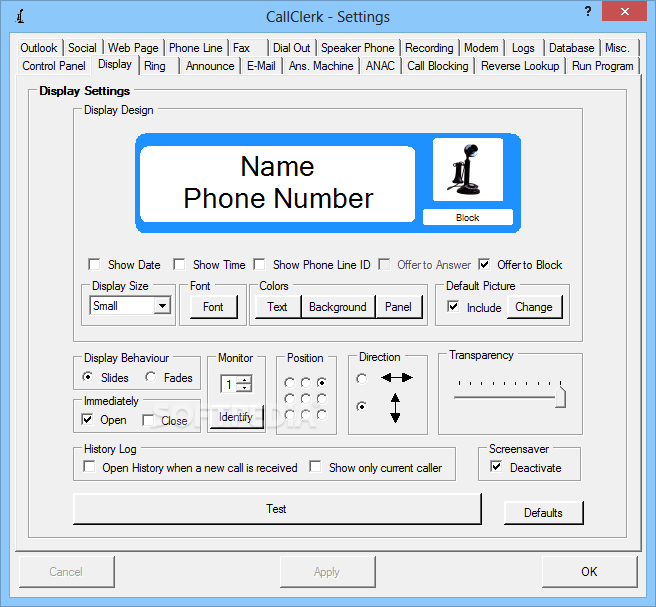Open the Logs tab
The image size is (656, 607).
[523, 48]
